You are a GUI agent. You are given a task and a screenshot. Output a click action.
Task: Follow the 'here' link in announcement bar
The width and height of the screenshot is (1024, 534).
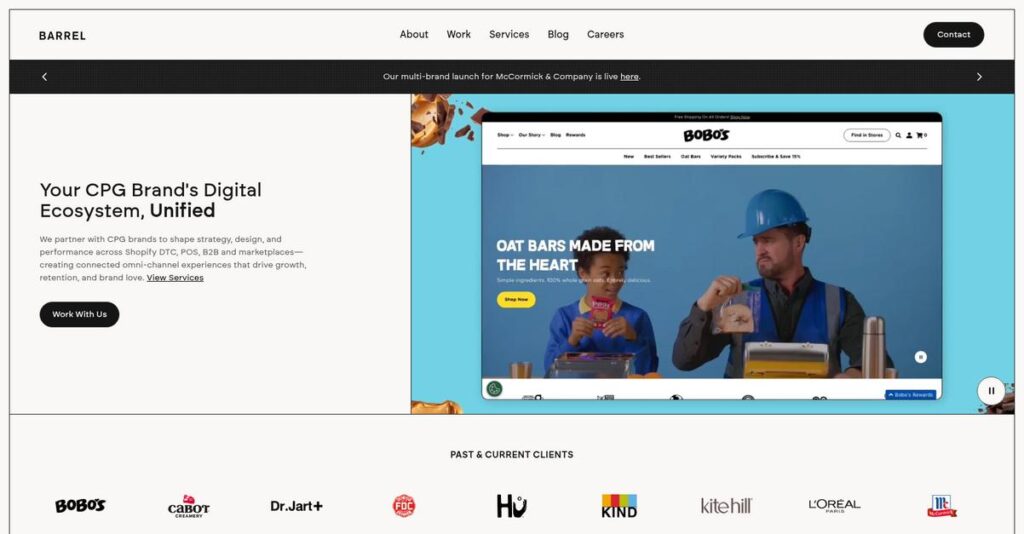click(629, 76)
